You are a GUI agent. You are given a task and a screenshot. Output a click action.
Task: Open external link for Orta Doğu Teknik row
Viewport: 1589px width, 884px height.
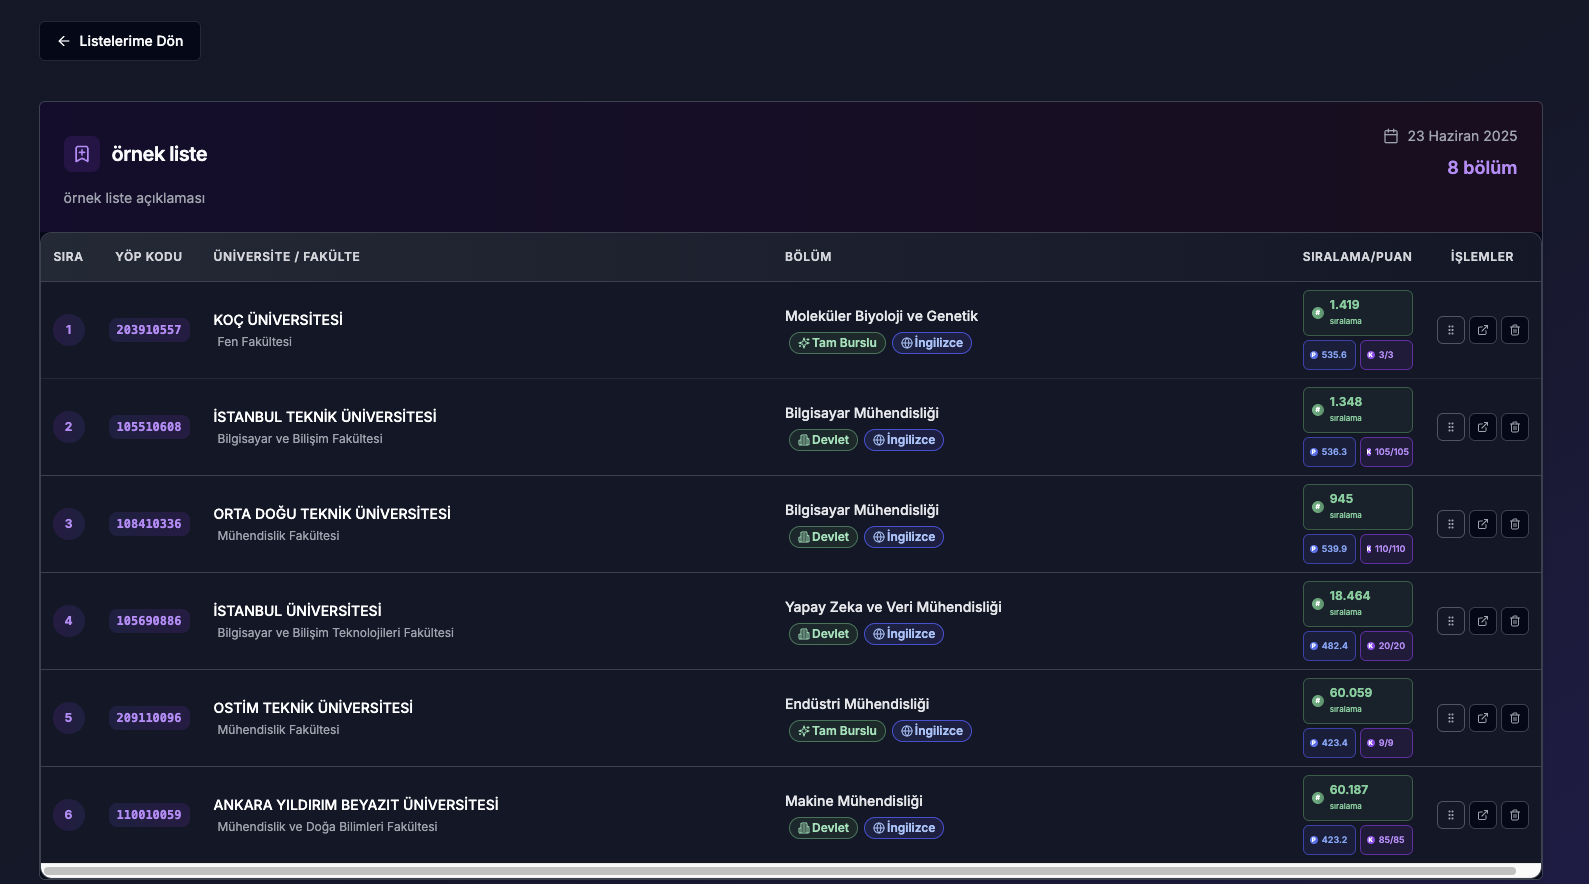(1483, 524)
